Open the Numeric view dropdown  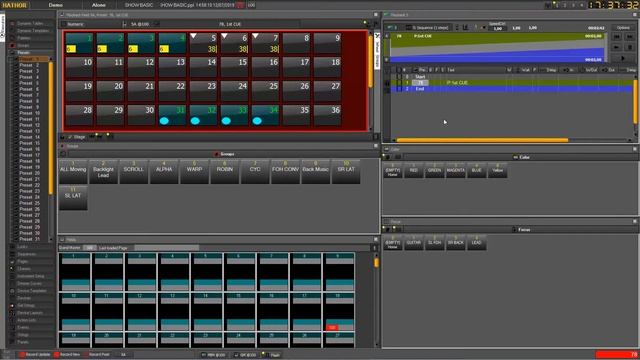click(93, 24)
